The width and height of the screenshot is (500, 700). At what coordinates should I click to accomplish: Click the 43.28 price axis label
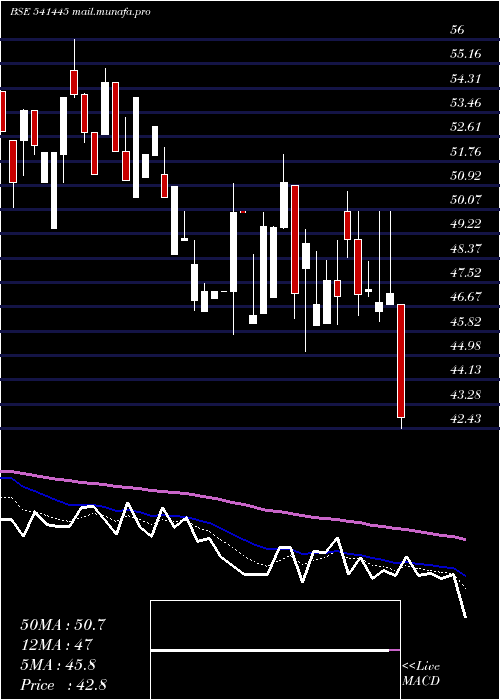tap(466, 394)
